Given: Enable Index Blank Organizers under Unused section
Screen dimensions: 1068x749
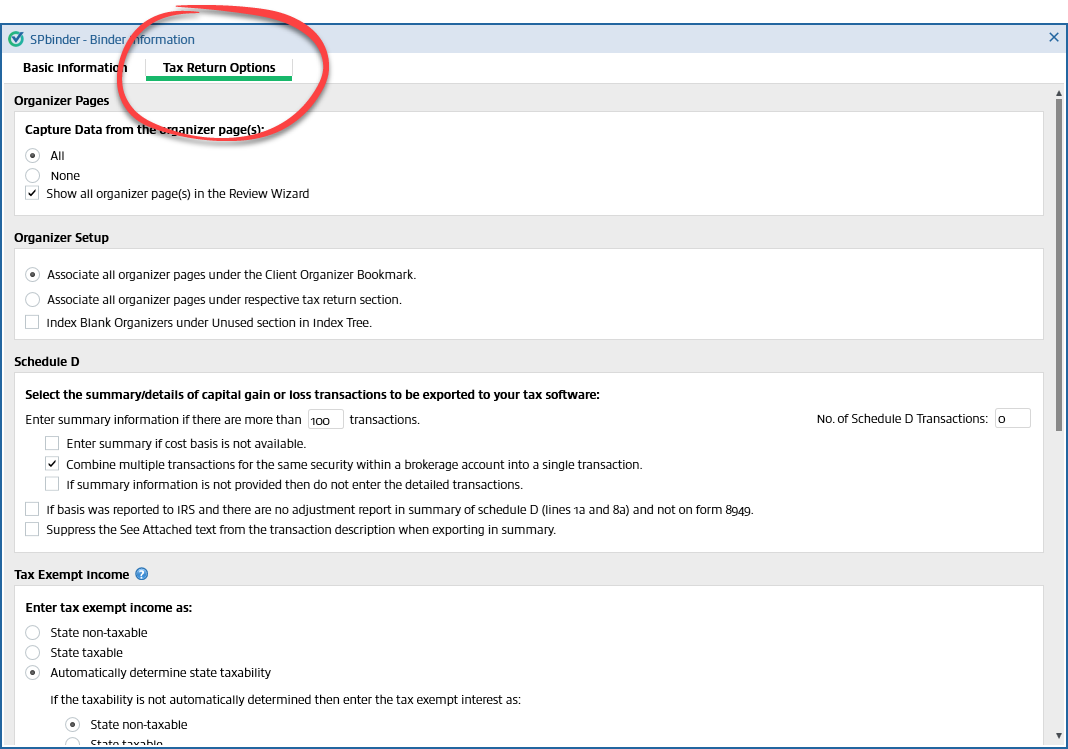Looking at the screenshot, I should point(31,322).
